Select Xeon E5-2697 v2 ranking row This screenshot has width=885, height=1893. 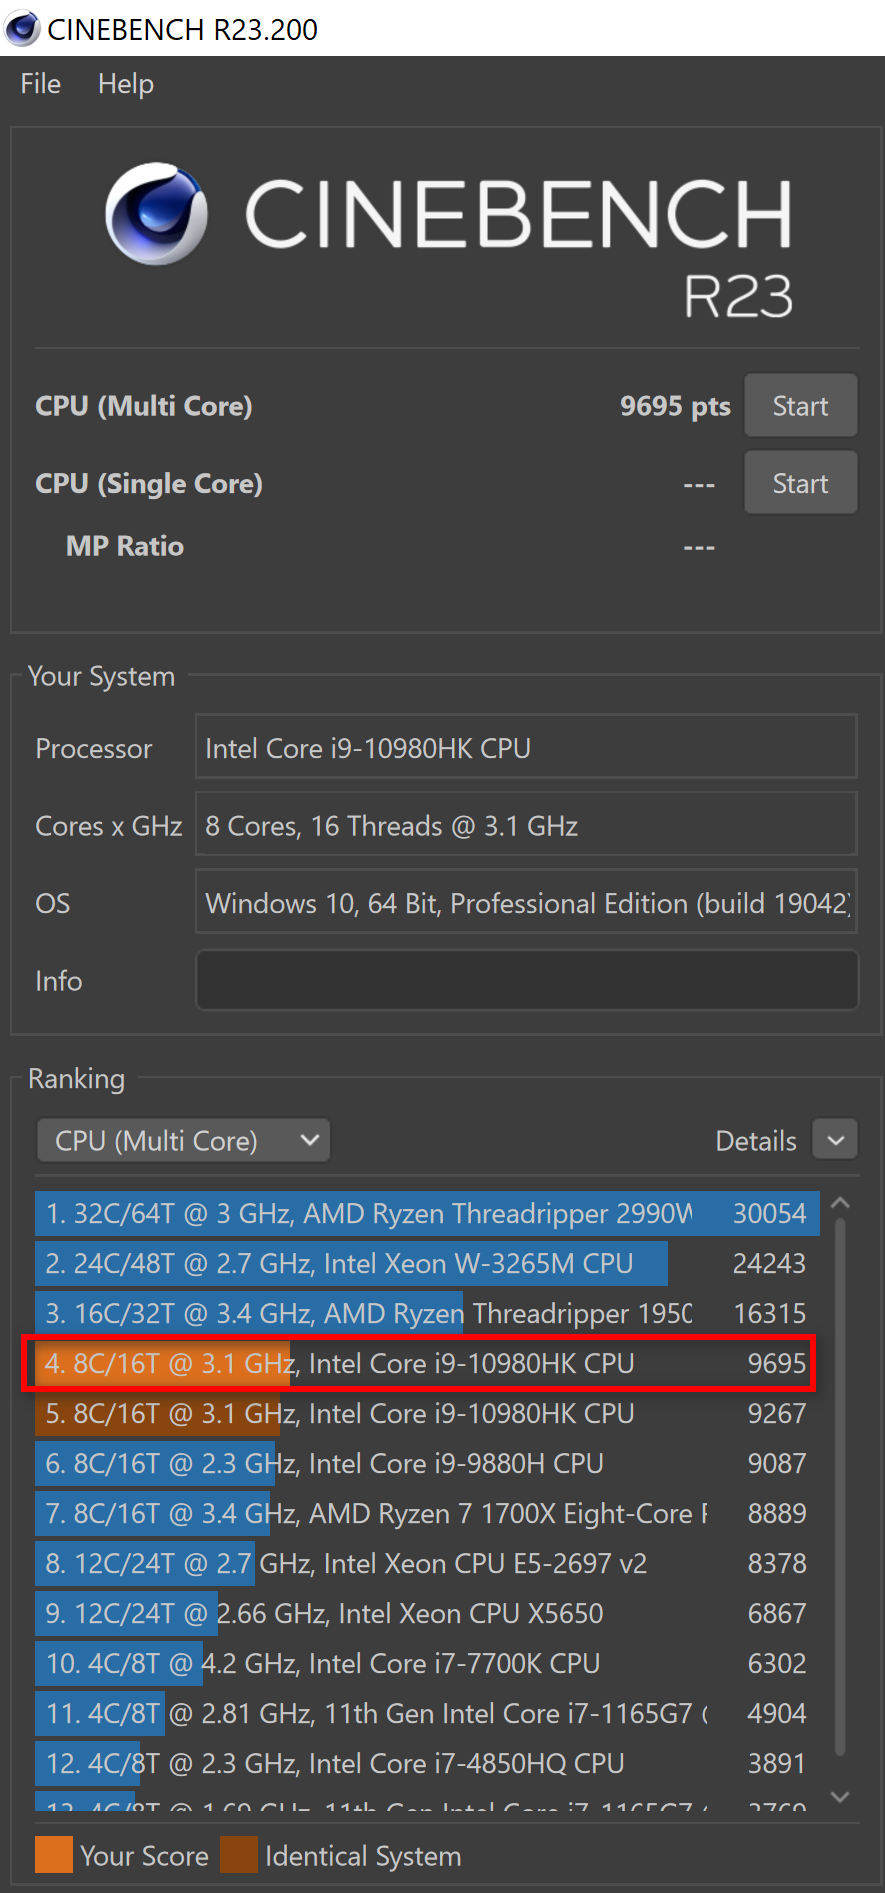pyautogui.click(x=427, y=1563)
